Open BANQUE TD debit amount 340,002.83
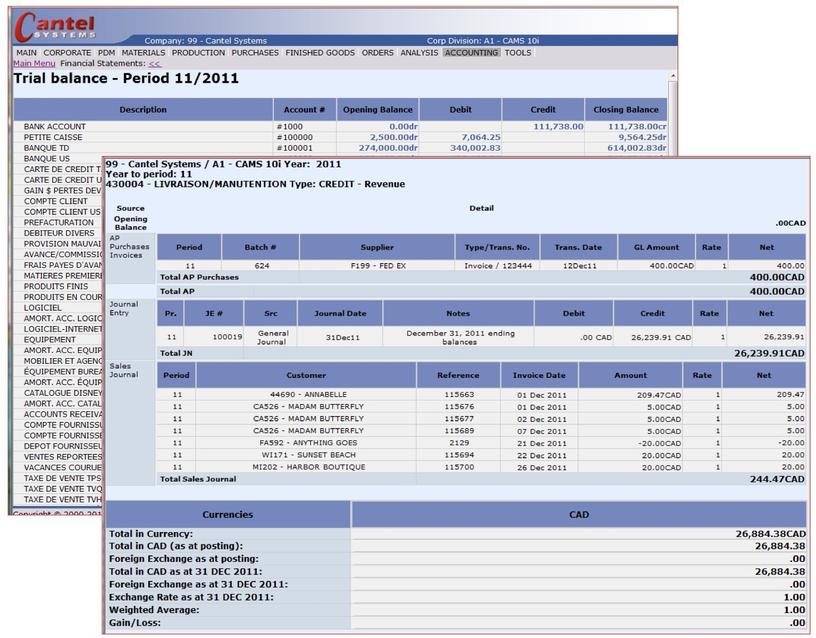816x638 pixels. tap(475, 148)
